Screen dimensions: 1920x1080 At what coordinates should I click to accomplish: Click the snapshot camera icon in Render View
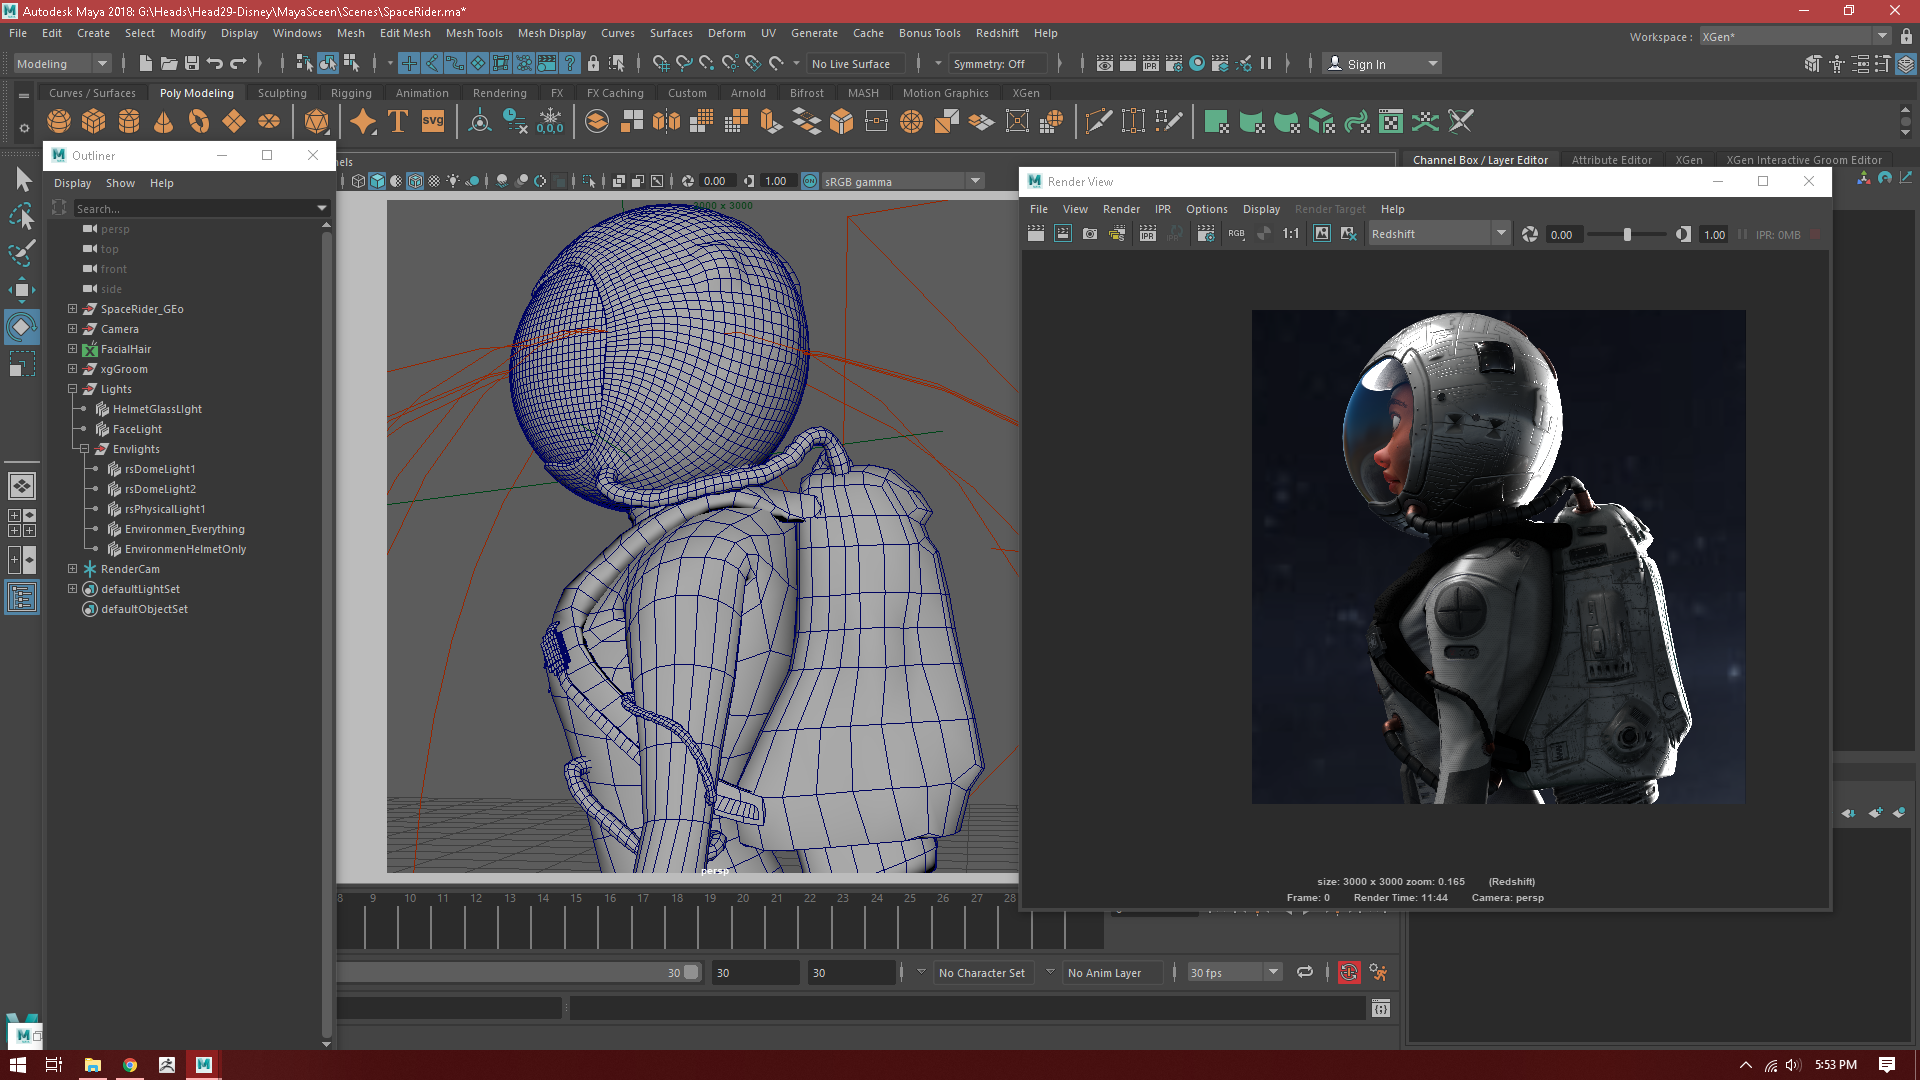(x=1090, y=234)
